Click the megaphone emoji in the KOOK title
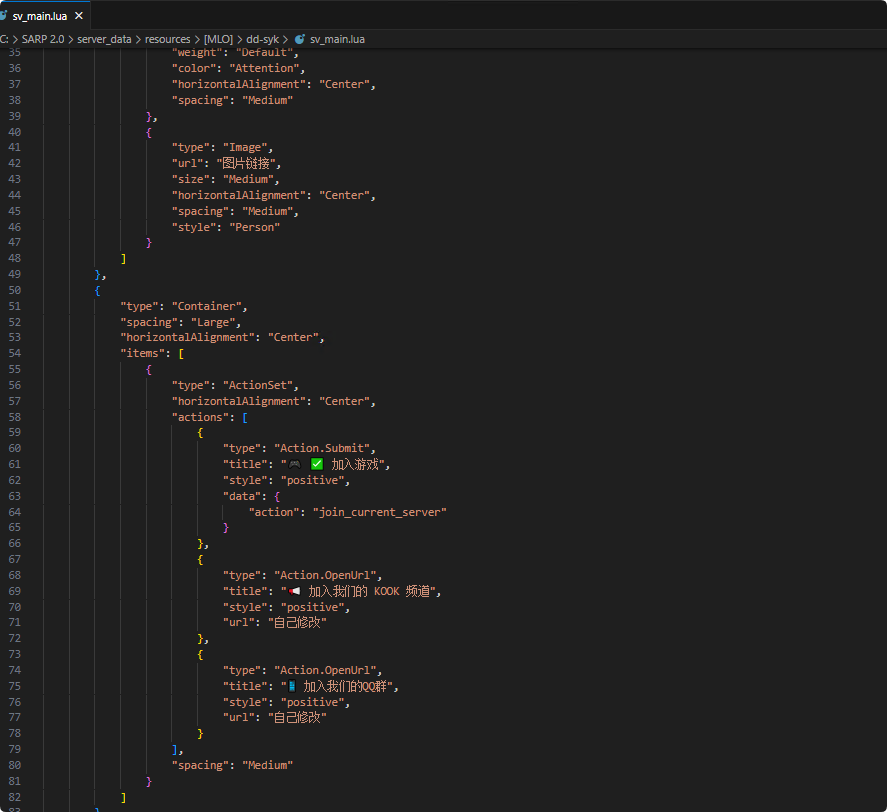Image resolution: width=887 pixels, height=812 pixels. click(294, 591)
